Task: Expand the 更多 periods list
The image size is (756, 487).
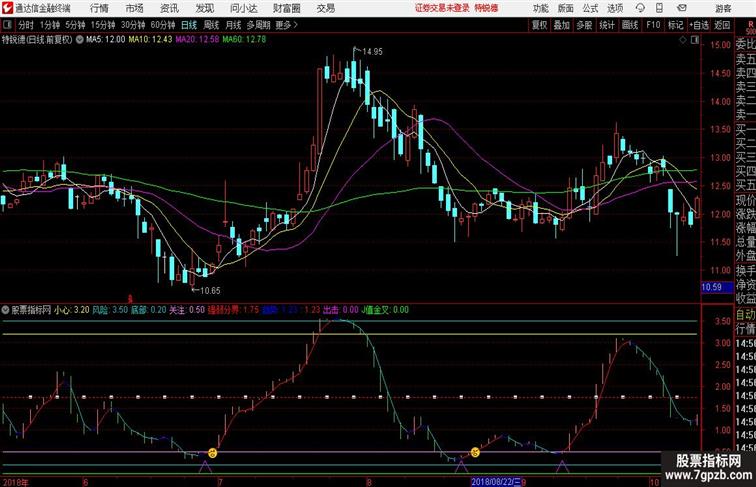Action: coord(286,25)
